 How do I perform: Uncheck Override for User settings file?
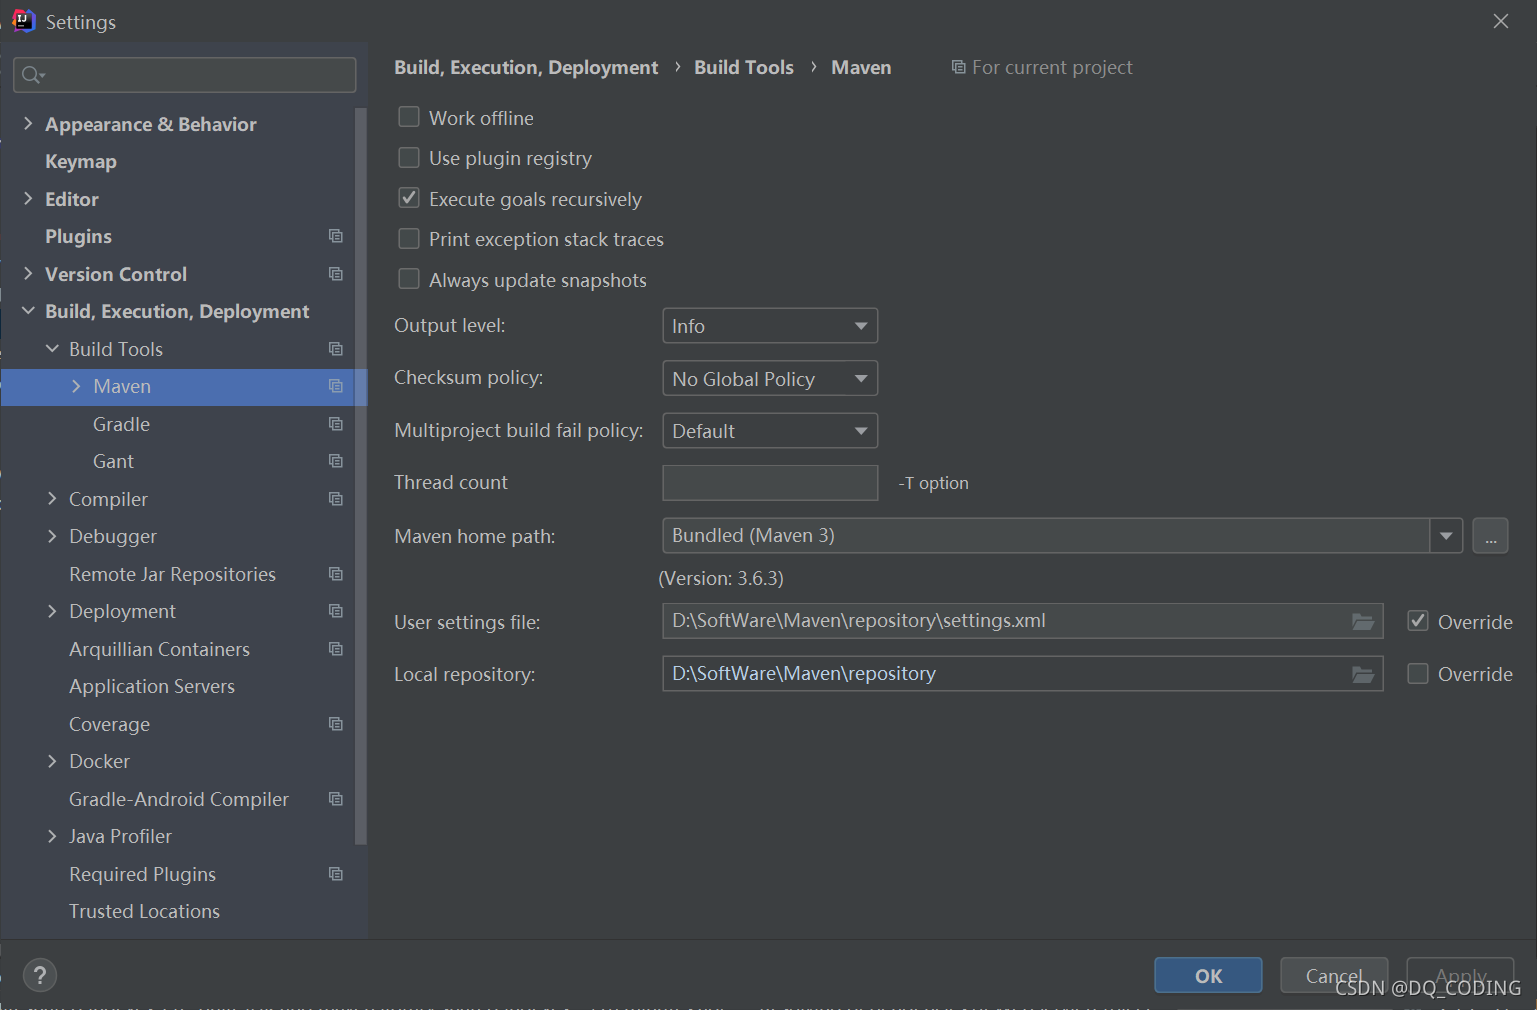[x=1418, y=621]
